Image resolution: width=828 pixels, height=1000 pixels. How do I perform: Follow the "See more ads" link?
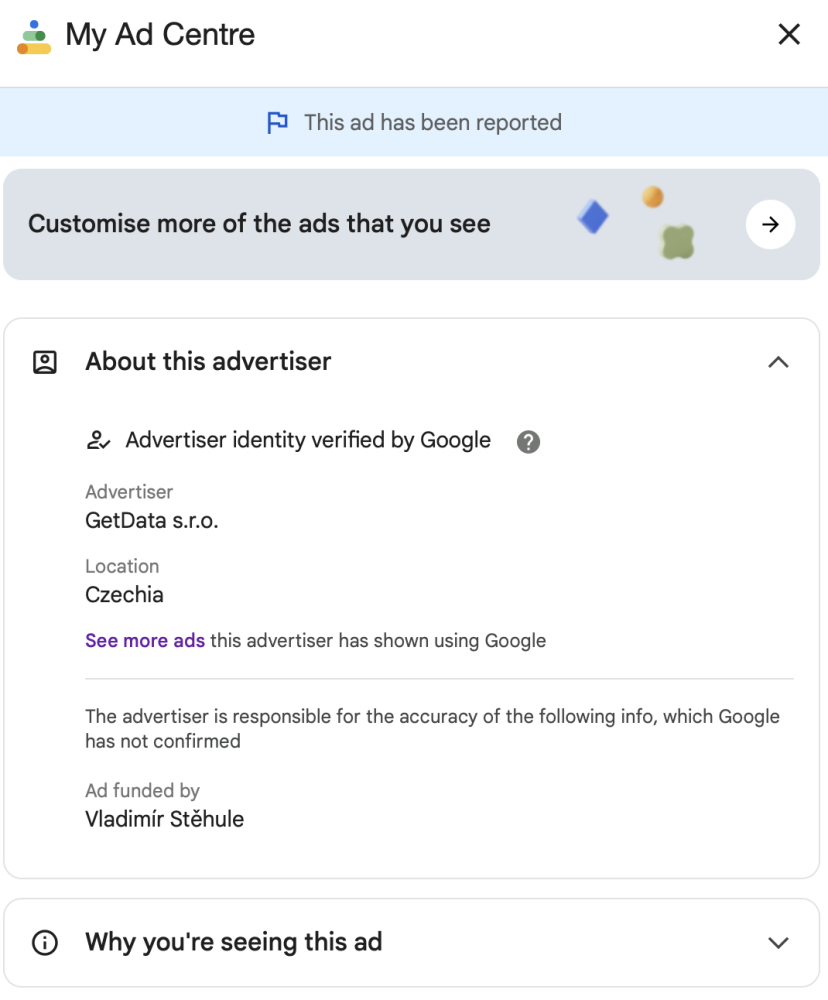[145, 640]
